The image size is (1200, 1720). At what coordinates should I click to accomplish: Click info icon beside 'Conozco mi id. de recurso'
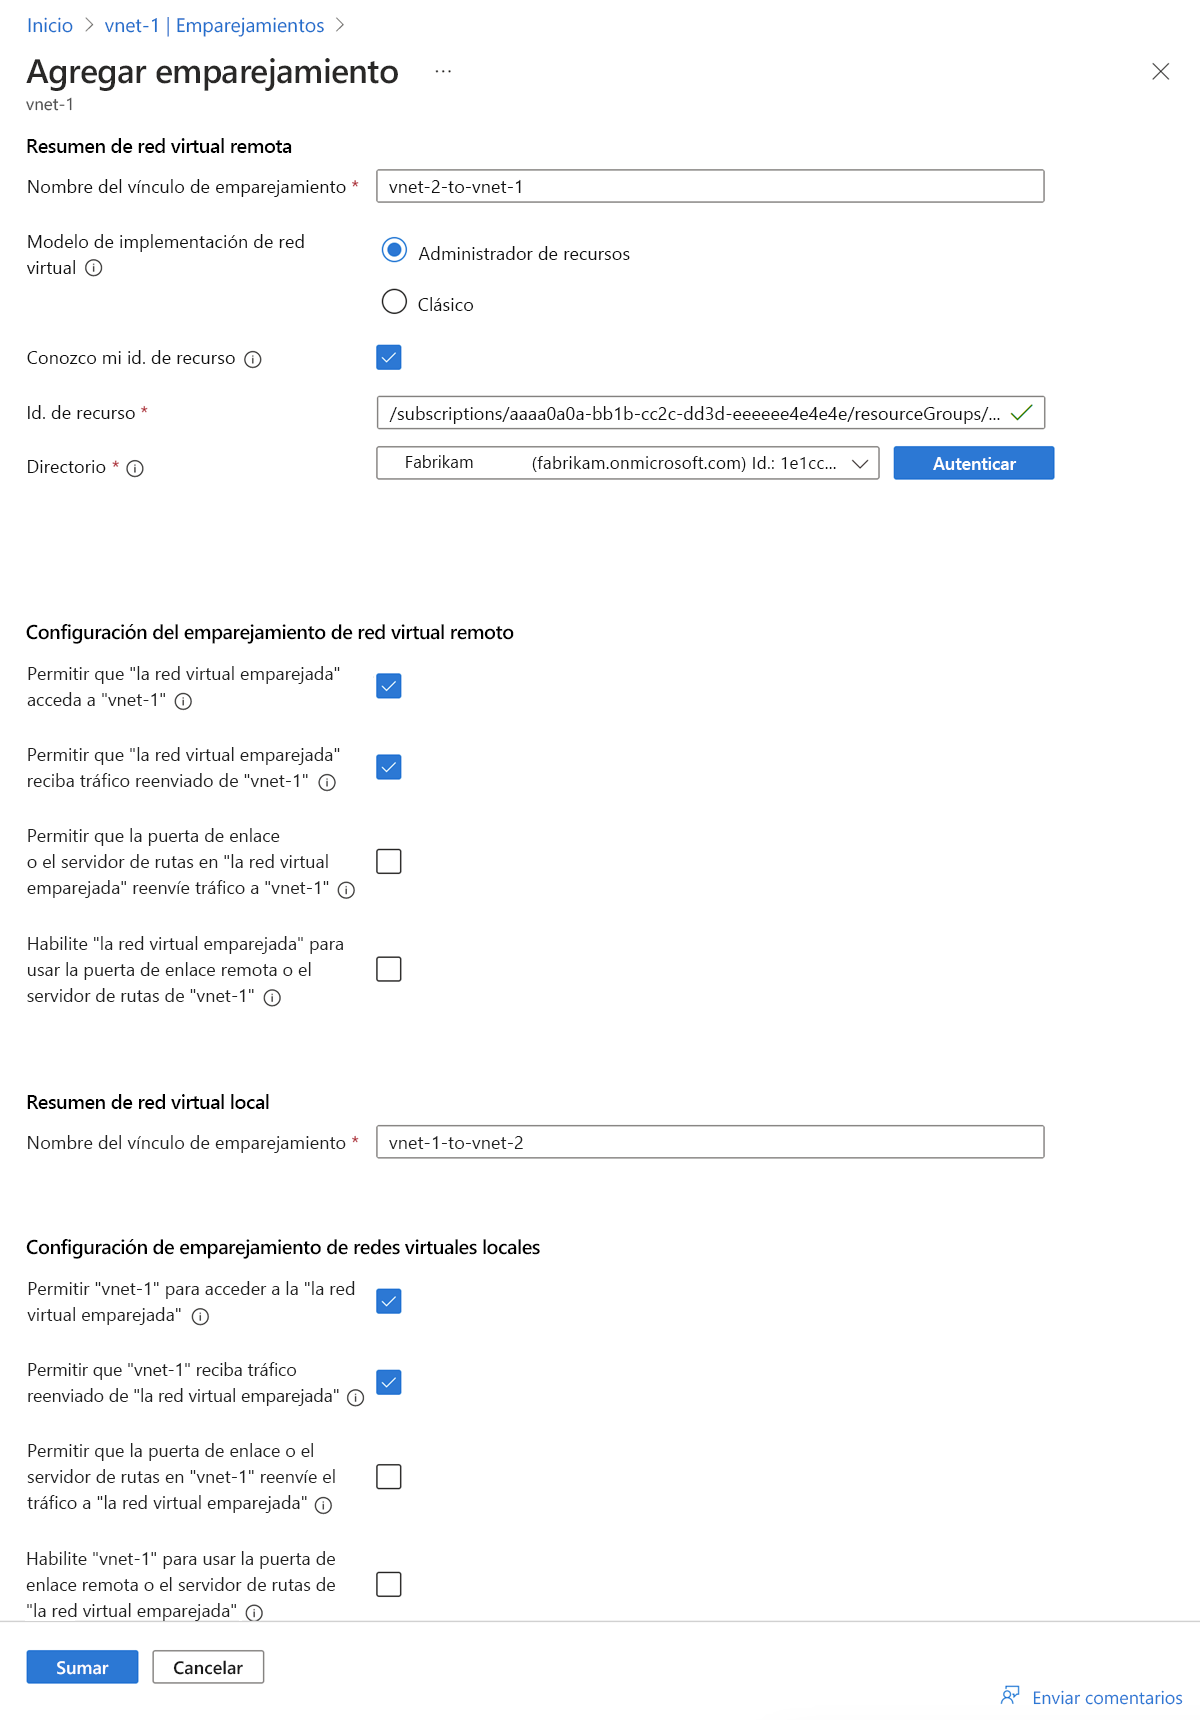pyautogui.click(x=253, y=359)
